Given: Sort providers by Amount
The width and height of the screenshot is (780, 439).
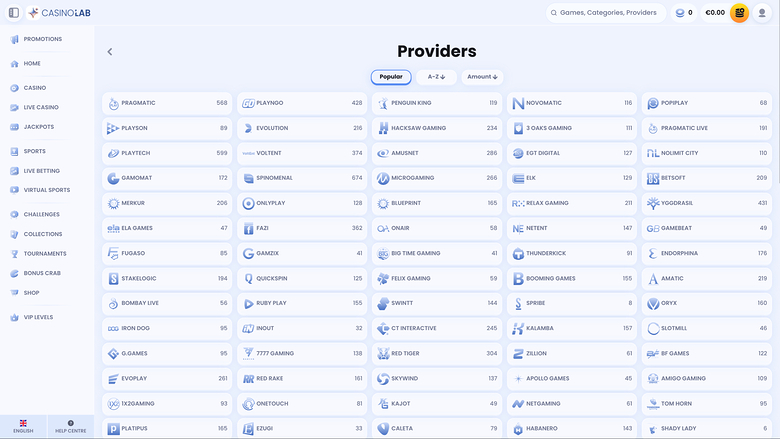Looking at the screenshot, I should coord(482,77).
